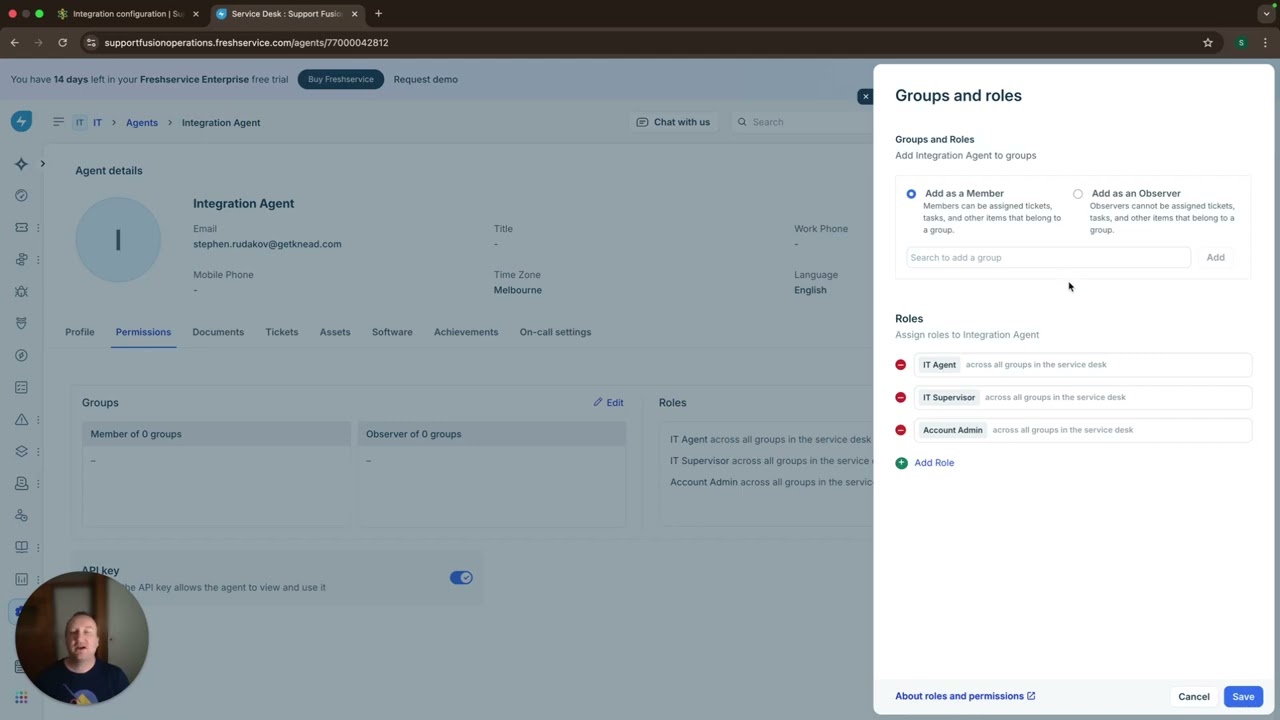The width and height of the screenshot is (1280, 720).
Task: Remove the IT Supervisor role with minus icon
Action: point(901,397)
